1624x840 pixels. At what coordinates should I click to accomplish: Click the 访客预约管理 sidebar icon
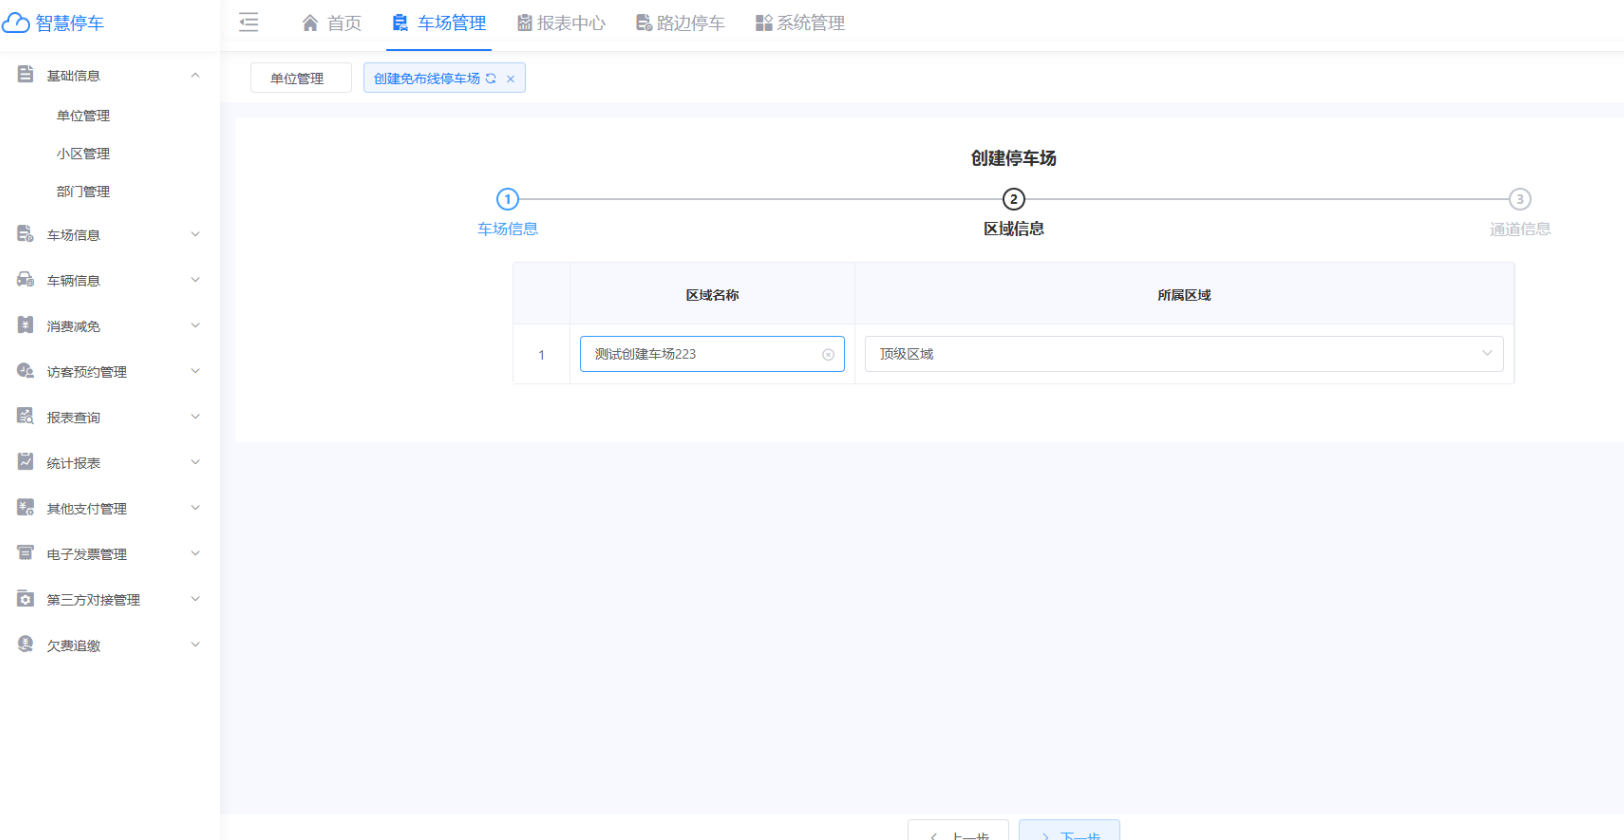click(25, 371)
